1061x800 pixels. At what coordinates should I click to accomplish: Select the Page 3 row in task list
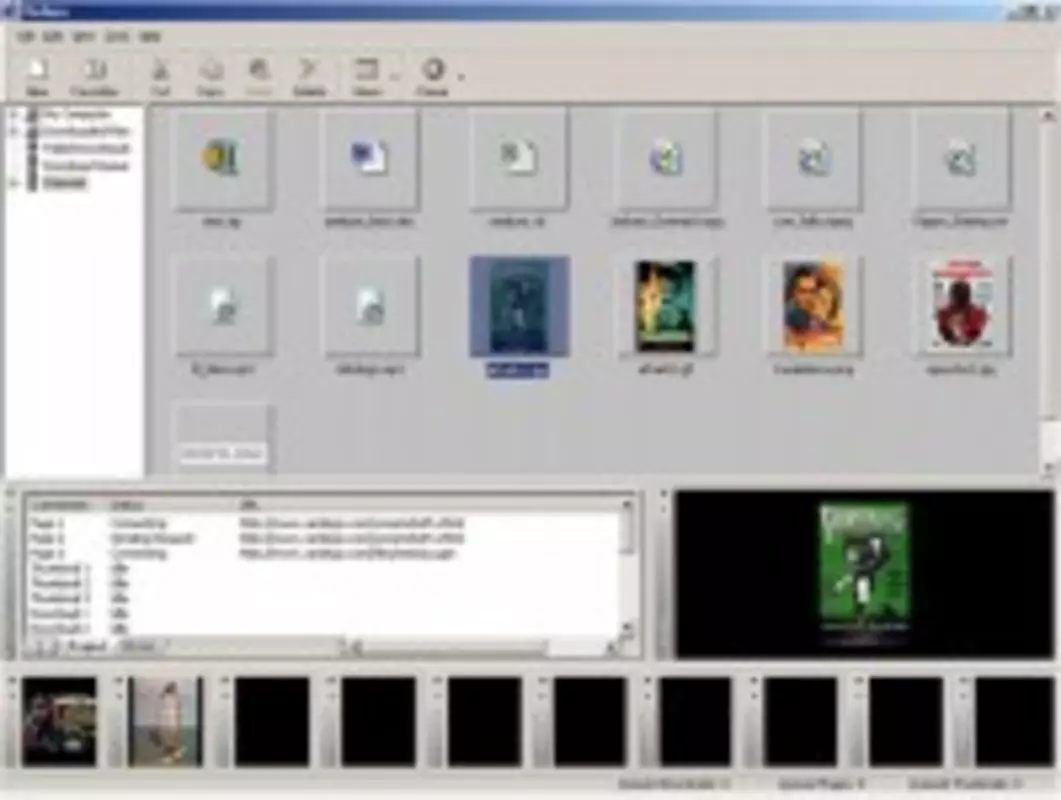(322, 553)
